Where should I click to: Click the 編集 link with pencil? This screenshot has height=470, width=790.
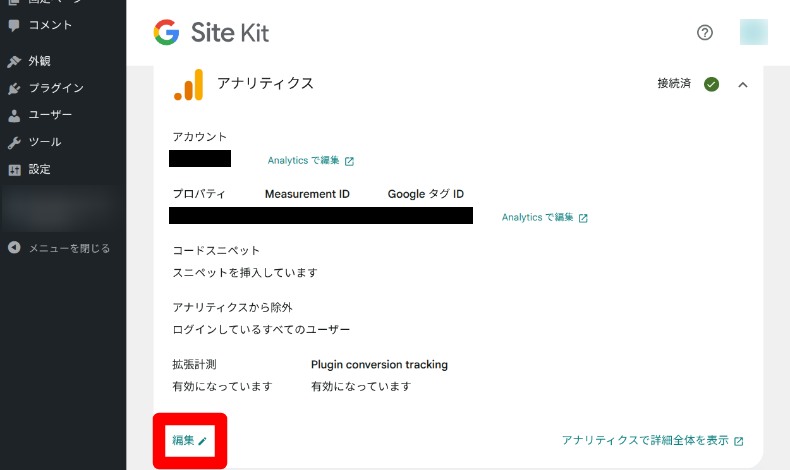[189, 440]
